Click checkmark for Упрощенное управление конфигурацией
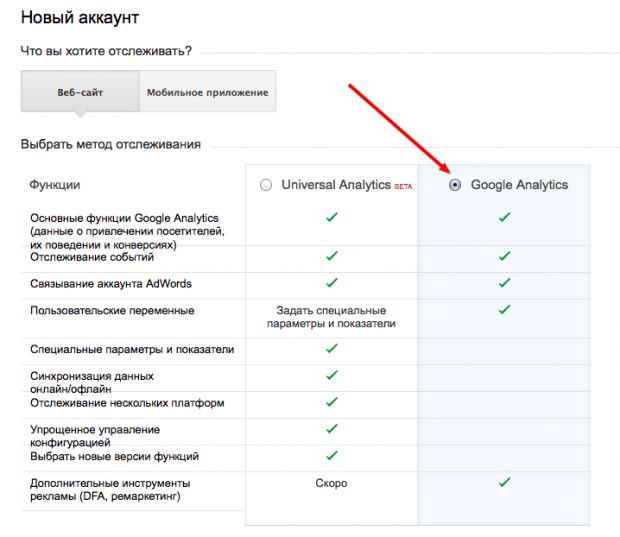 [332, 429]
